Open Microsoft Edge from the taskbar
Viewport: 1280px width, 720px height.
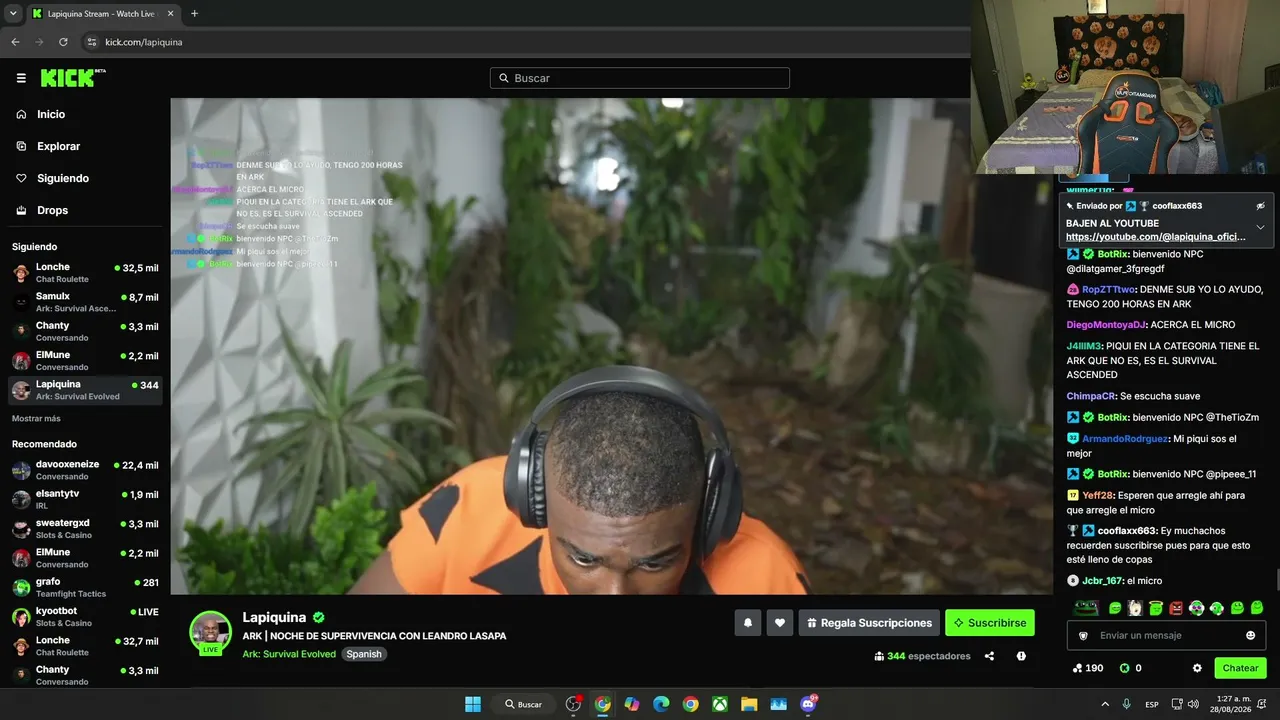[661, 704]
